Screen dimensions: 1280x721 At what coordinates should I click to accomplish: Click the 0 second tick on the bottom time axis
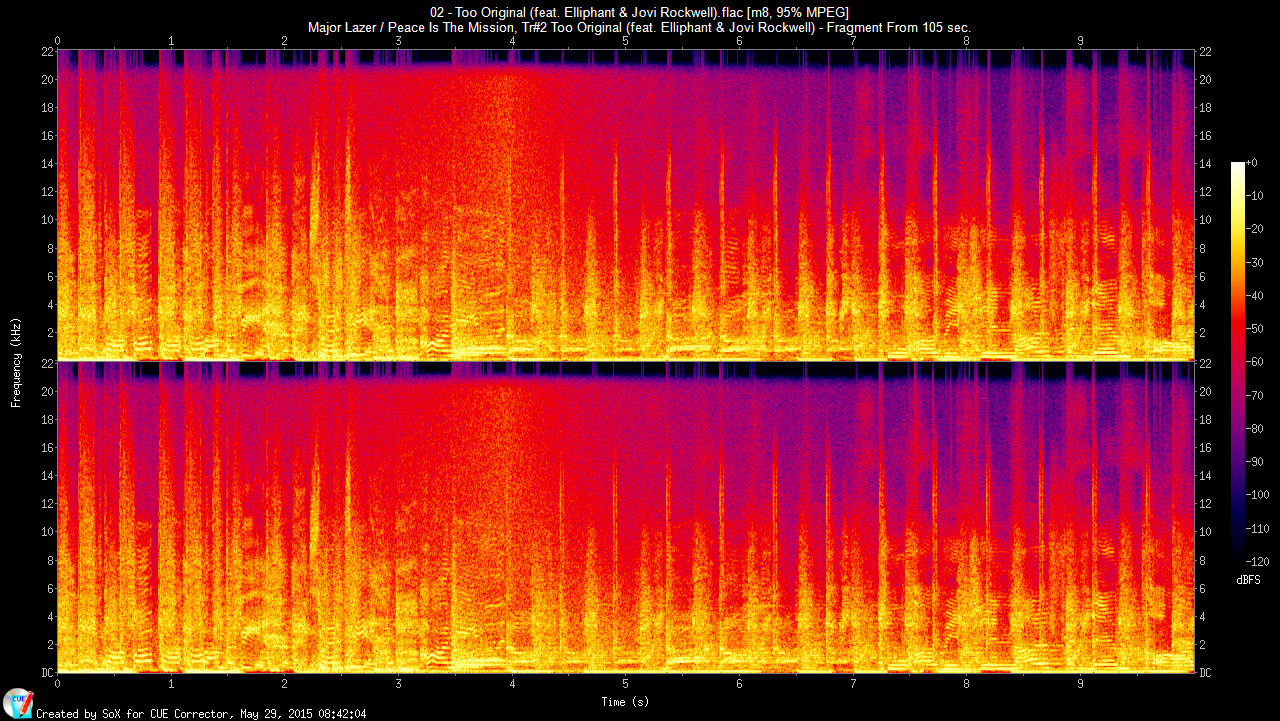click(58, 684)
